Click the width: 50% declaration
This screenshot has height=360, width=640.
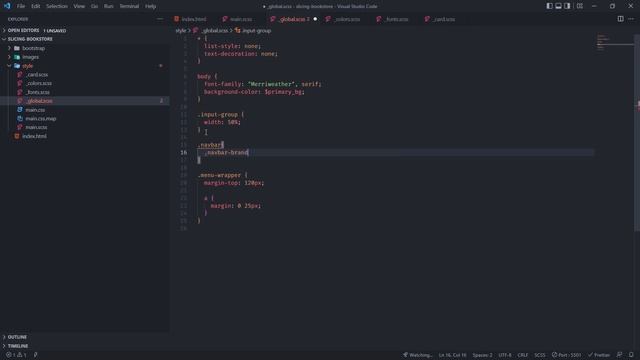point(222,122)
